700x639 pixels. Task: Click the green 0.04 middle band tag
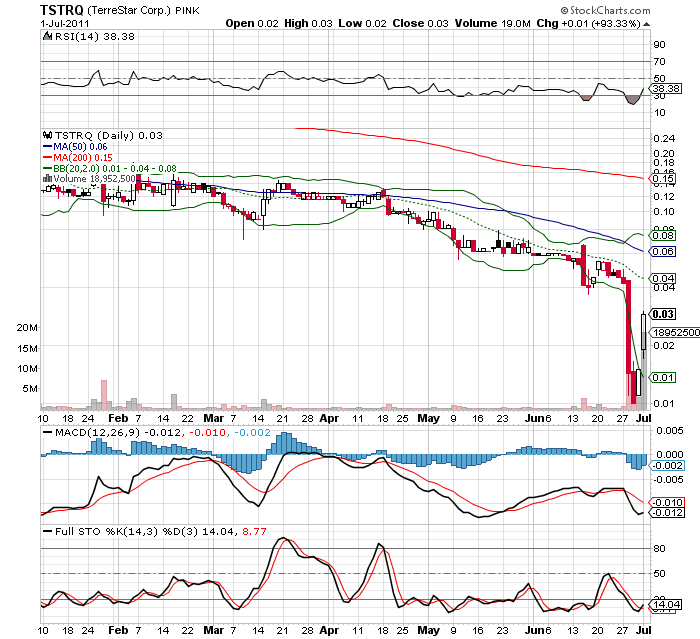tap(662, 278)
